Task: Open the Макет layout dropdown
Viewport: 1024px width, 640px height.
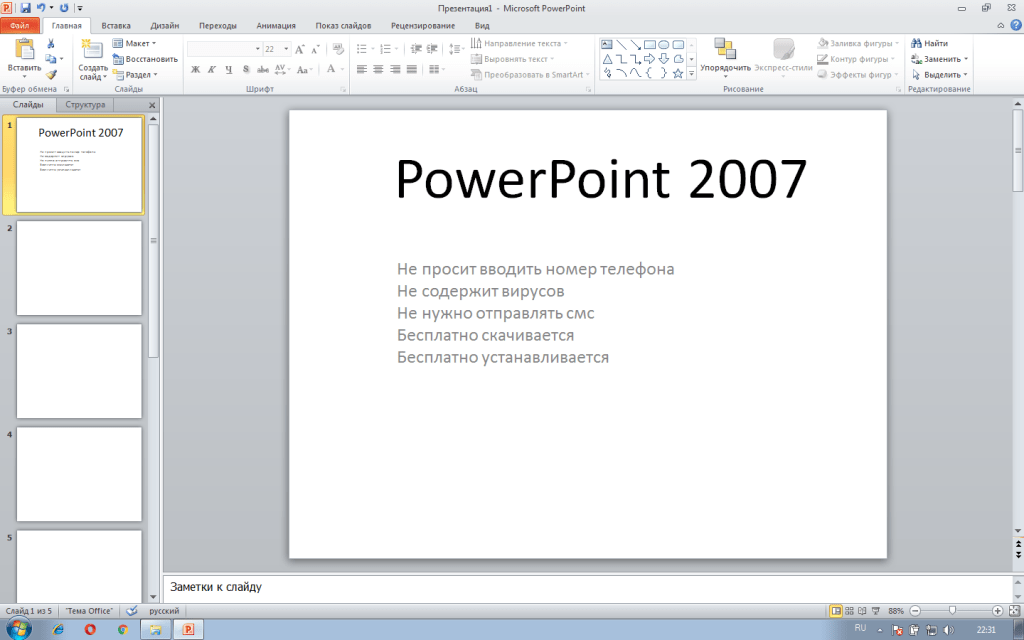Action: 136,43
